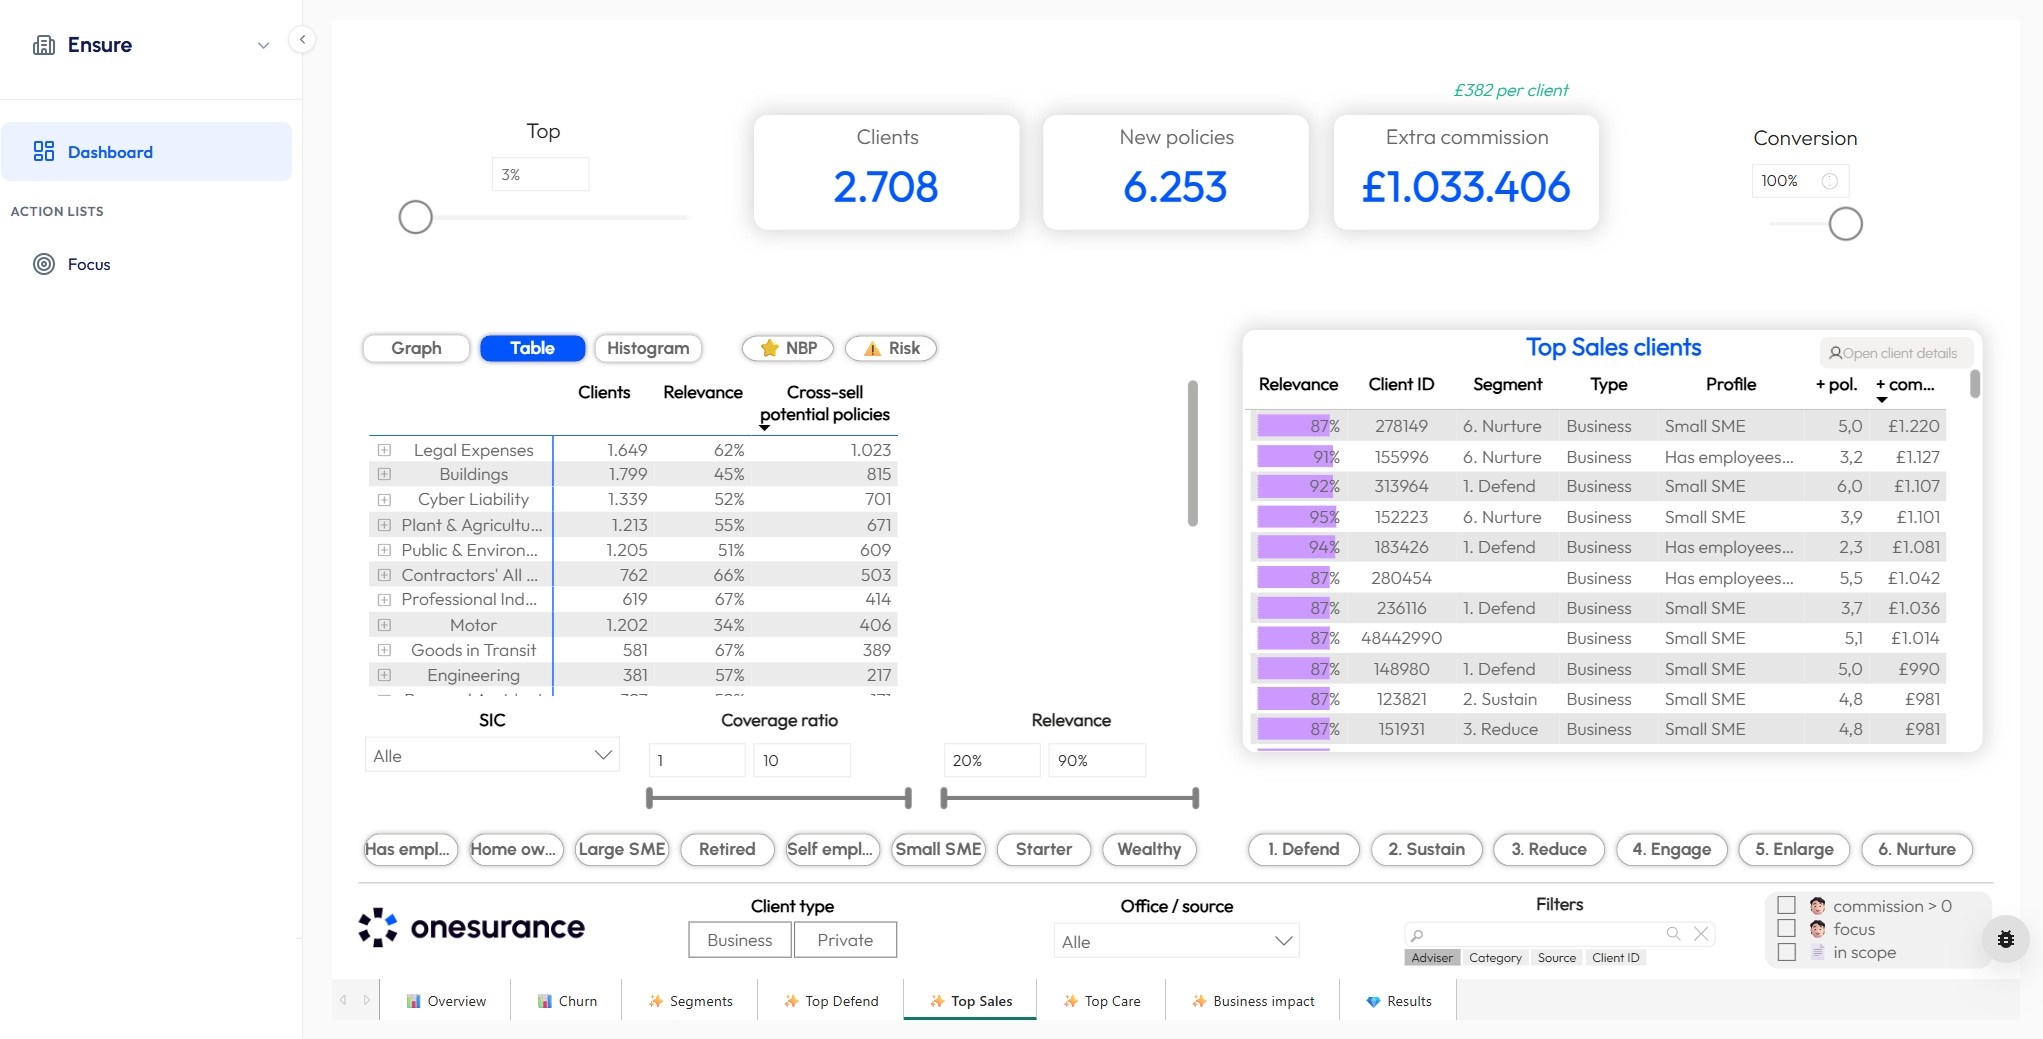Click the Ensure company building icon
Screen dimensions: 2043x1039
coord(42,44)
